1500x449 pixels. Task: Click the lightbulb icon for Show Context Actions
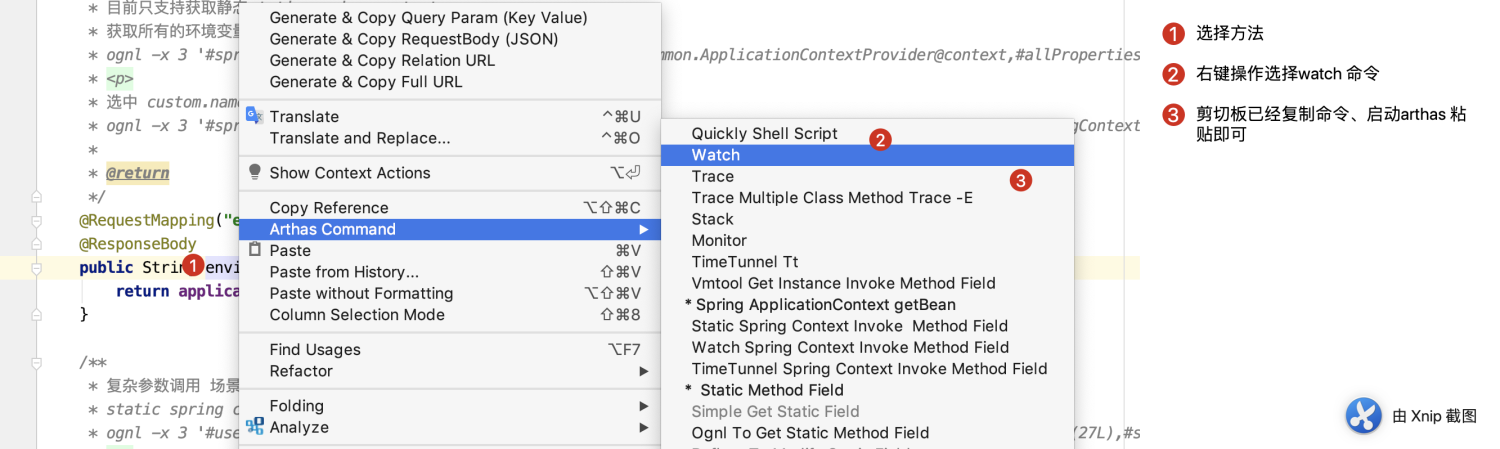254,172
